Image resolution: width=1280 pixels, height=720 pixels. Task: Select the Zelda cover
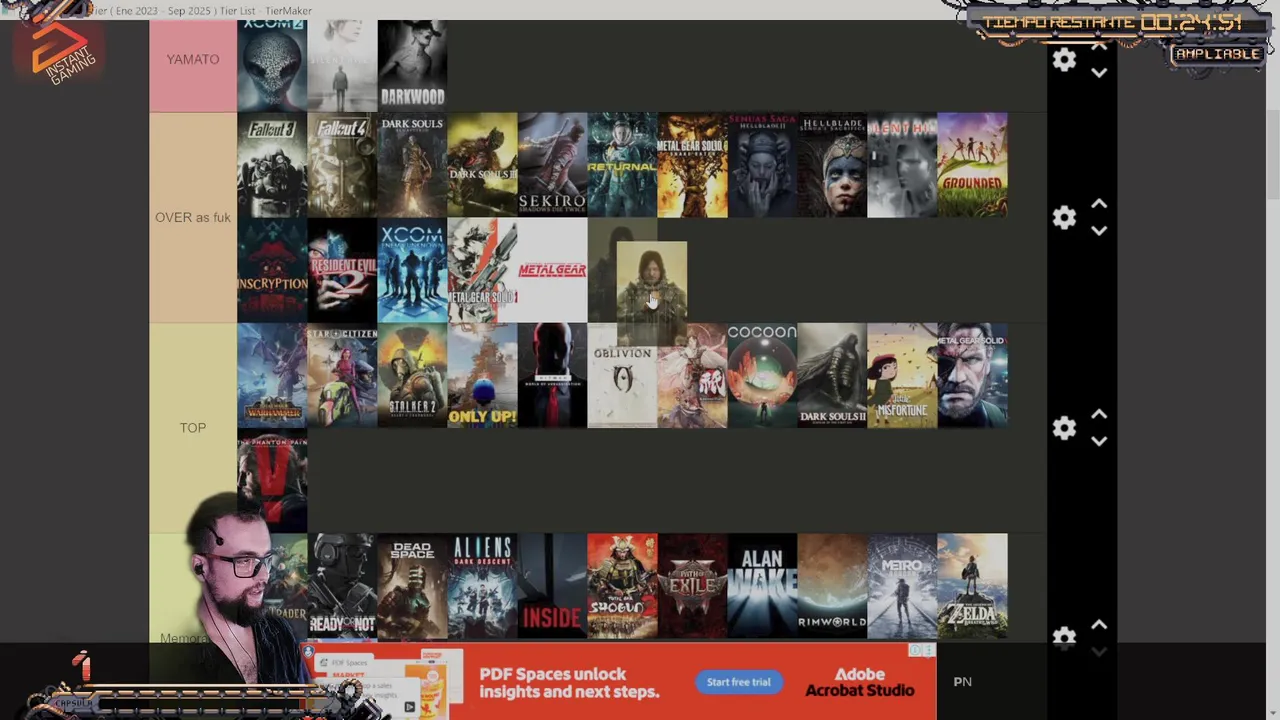(972, 586)
